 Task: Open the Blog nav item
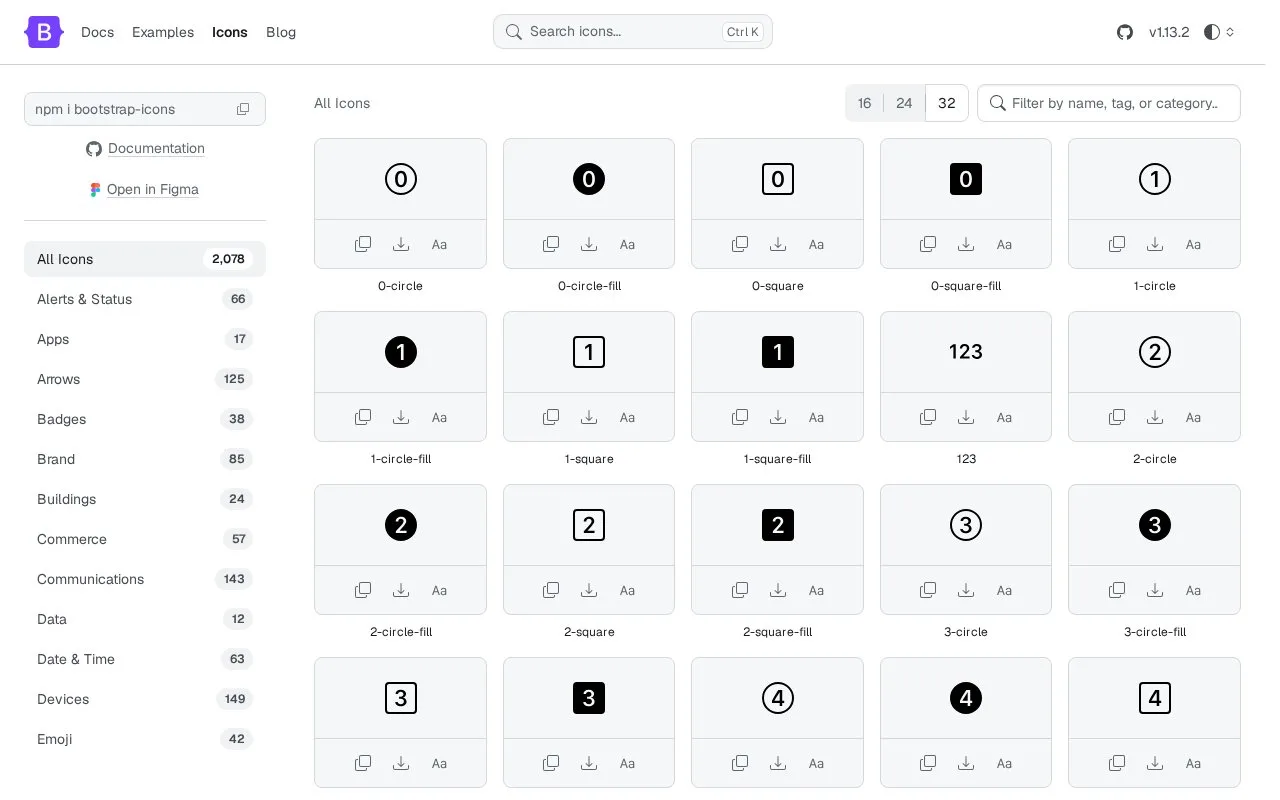point(281,32)
